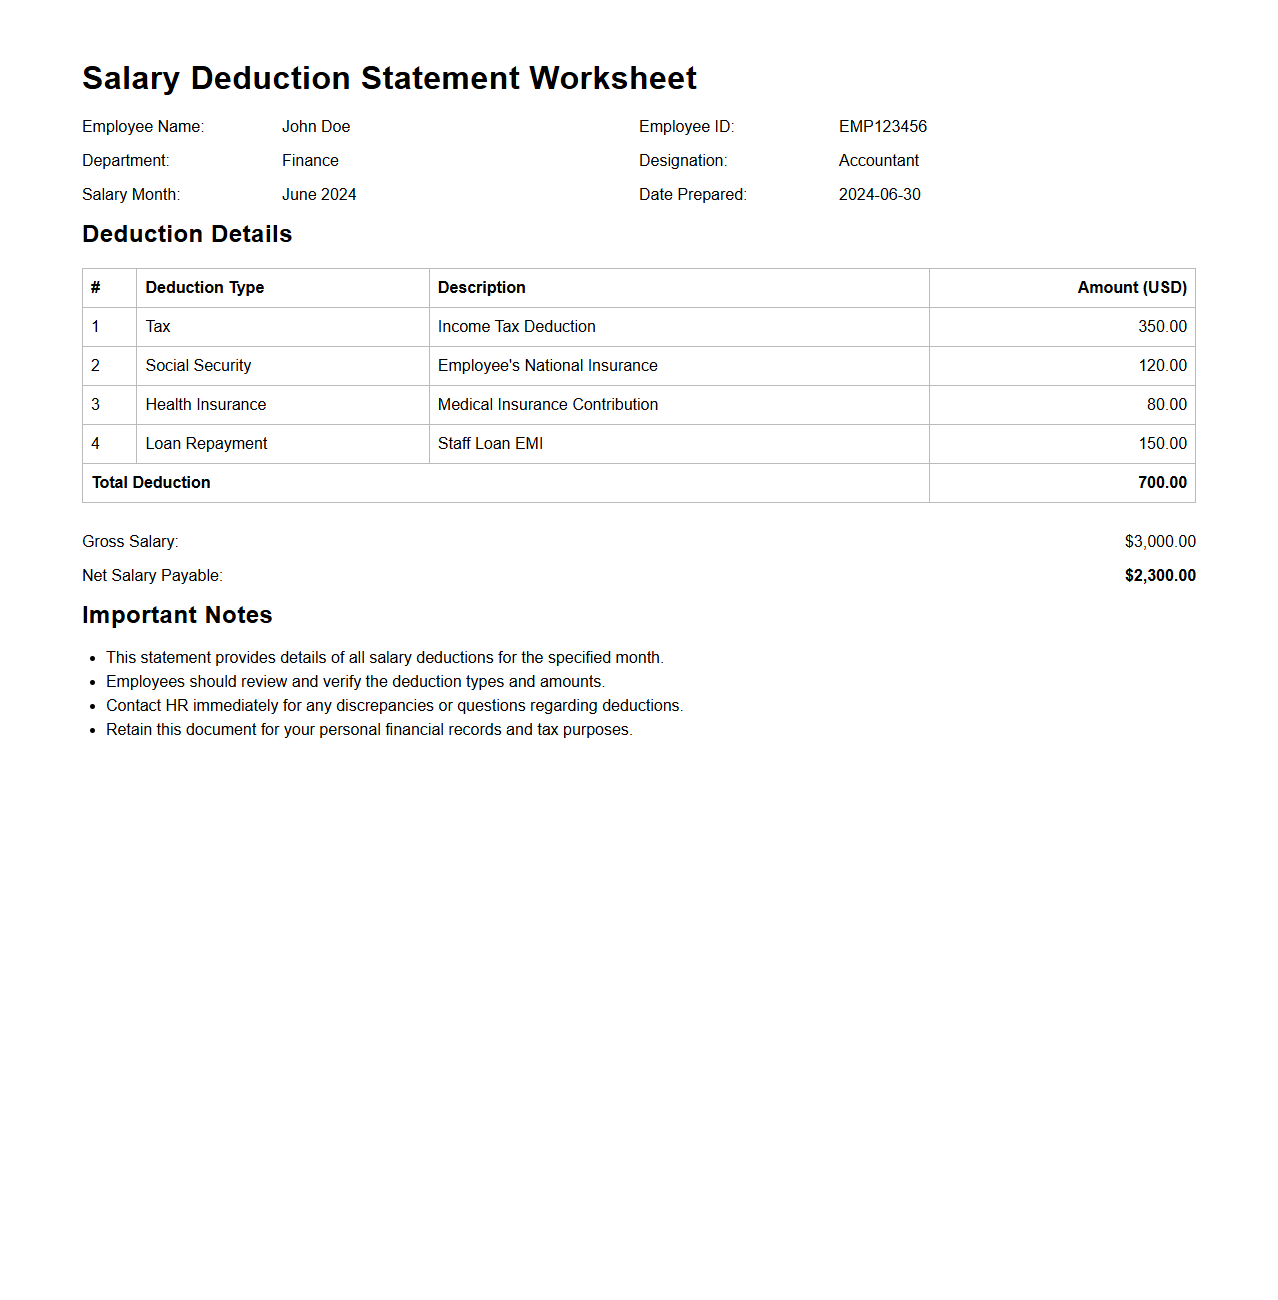Click the Net Salary Payable amount $2,300.00
Image resolution: width=1278 pixels, height=1300 pixels.
(x=1159, y=576)
